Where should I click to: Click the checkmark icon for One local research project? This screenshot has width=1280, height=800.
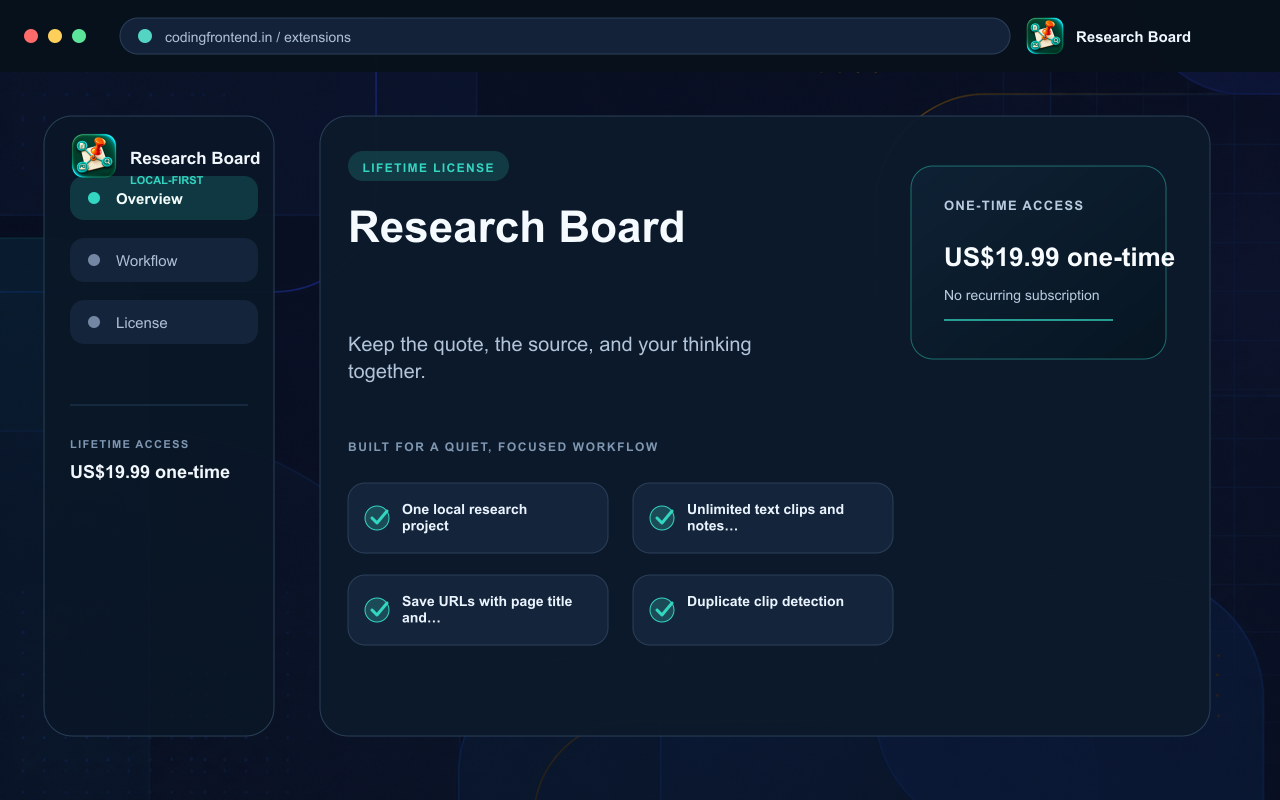point(377,518)
